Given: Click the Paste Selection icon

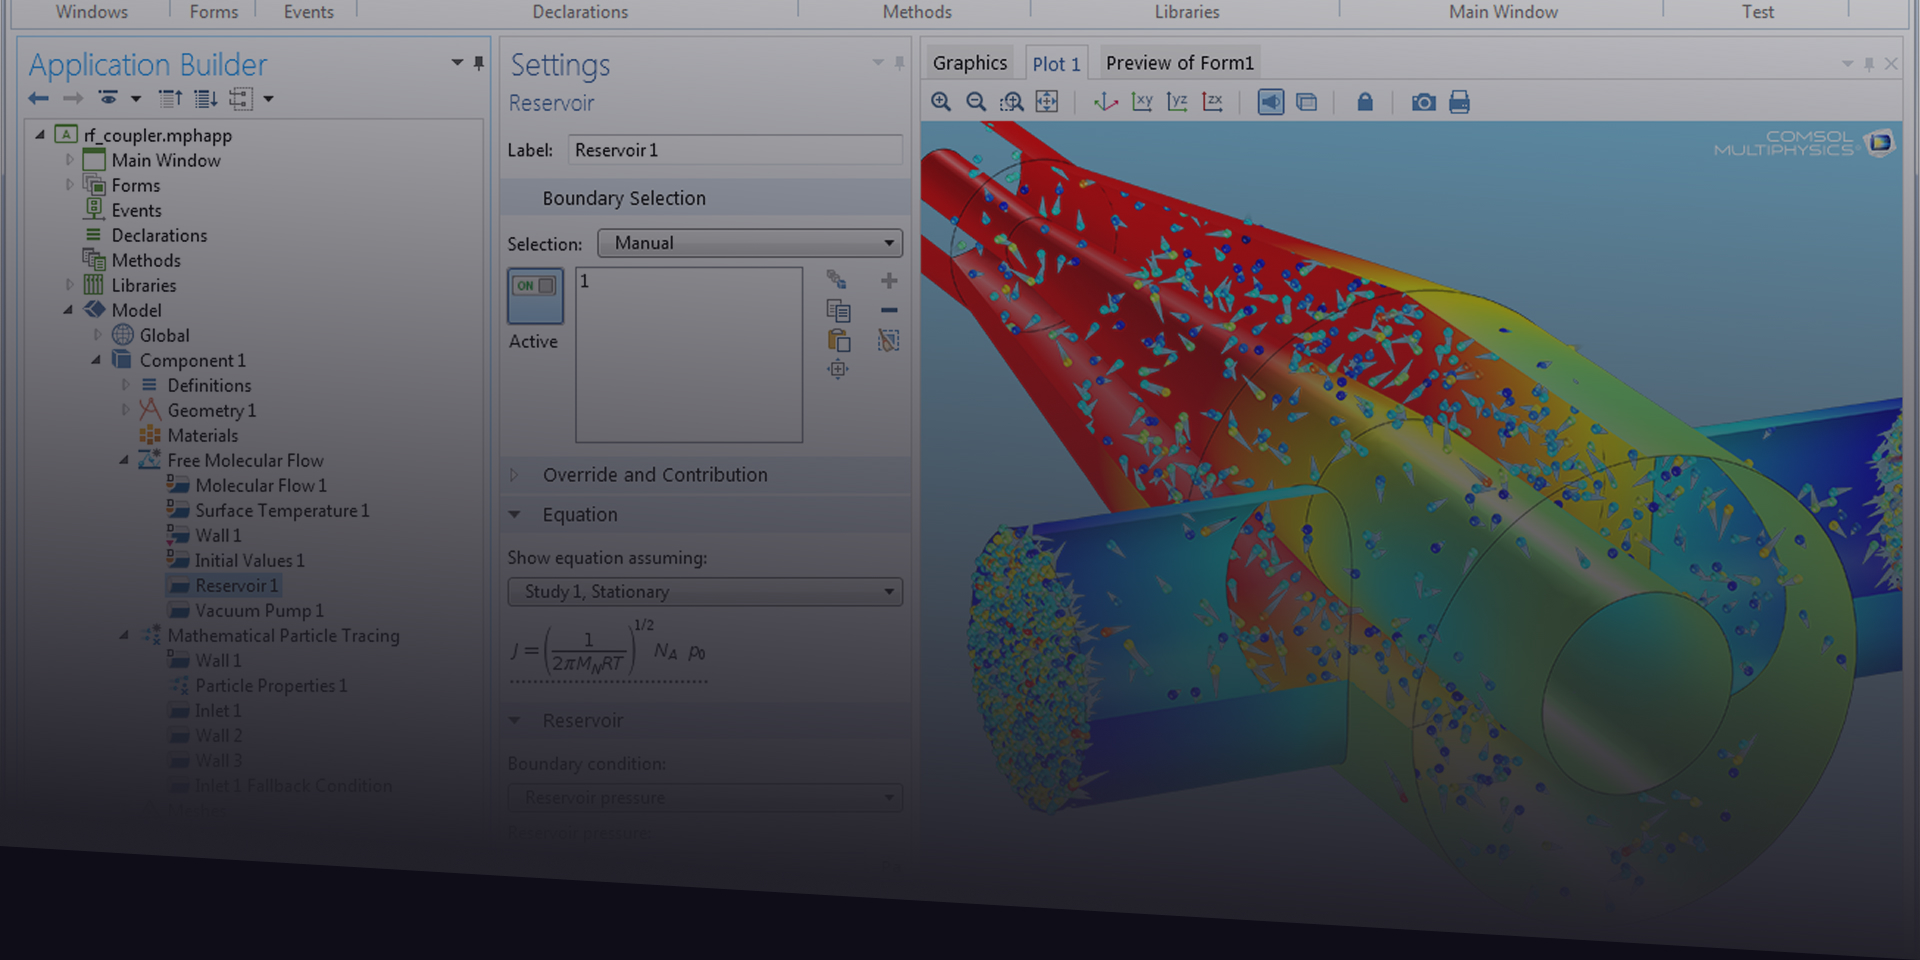Looking at the screenshot, I should point(838,341).
